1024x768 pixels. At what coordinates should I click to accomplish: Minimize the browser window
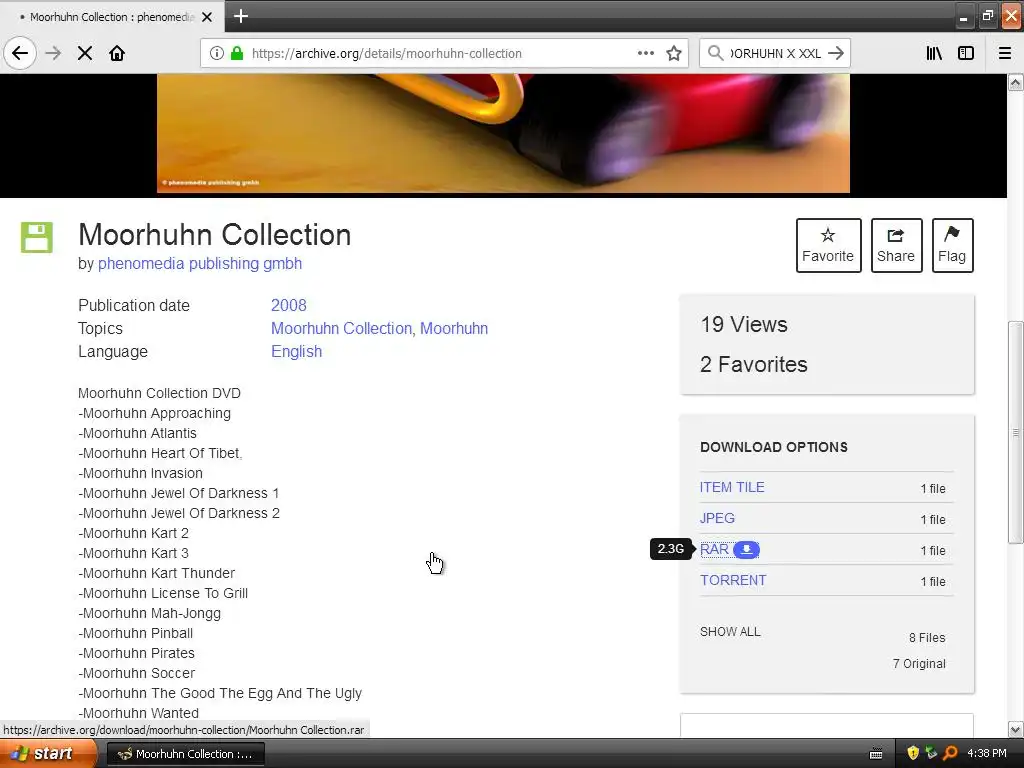[963, 16]
